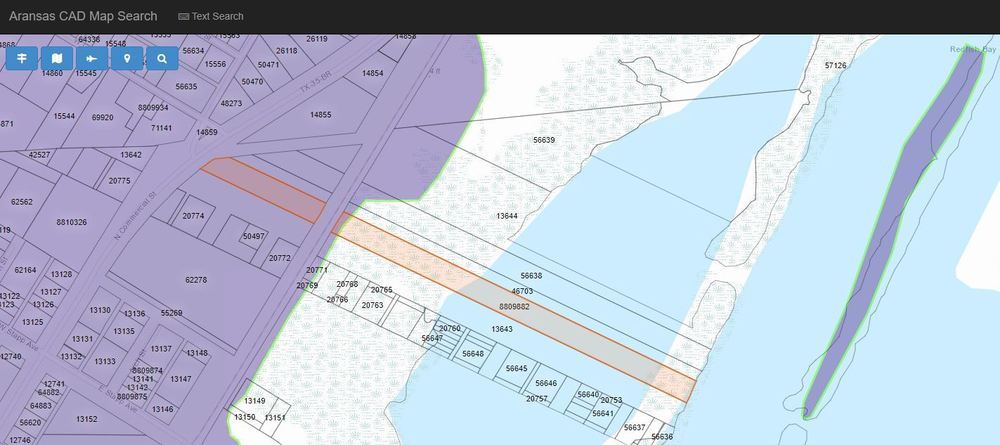Select parcel label 13643
The width and height of the screenshot is (1000, 445).
pyautogui.click(x=502, y=330)
